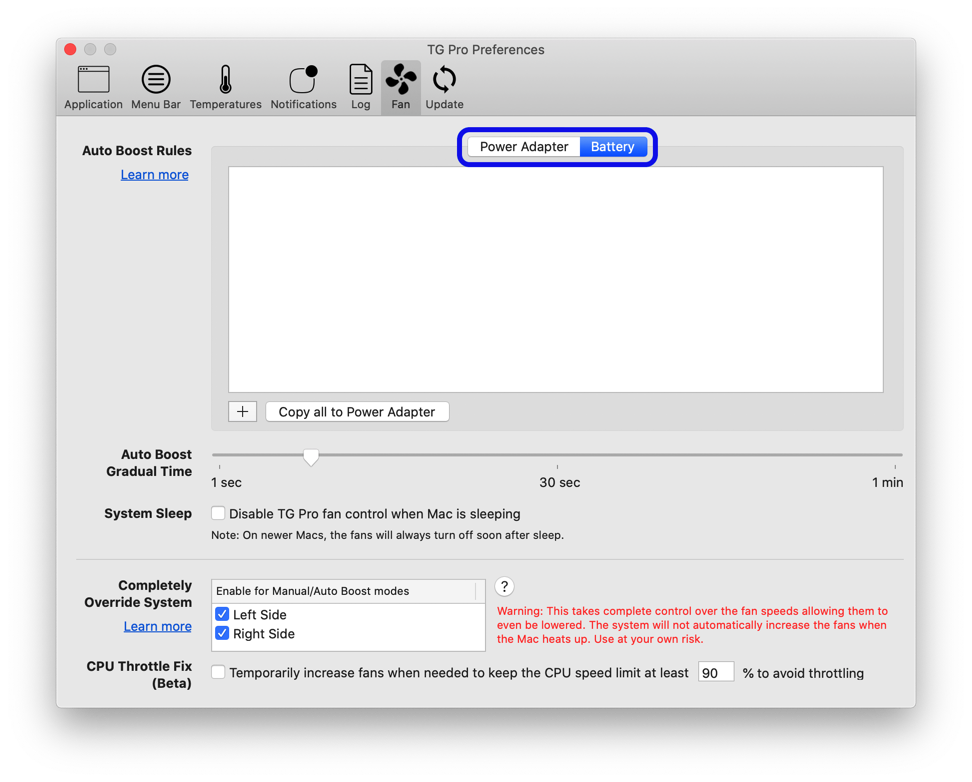972x782 pixels.
Task: Click the 30 sec slider label
Action: (559, 482)
